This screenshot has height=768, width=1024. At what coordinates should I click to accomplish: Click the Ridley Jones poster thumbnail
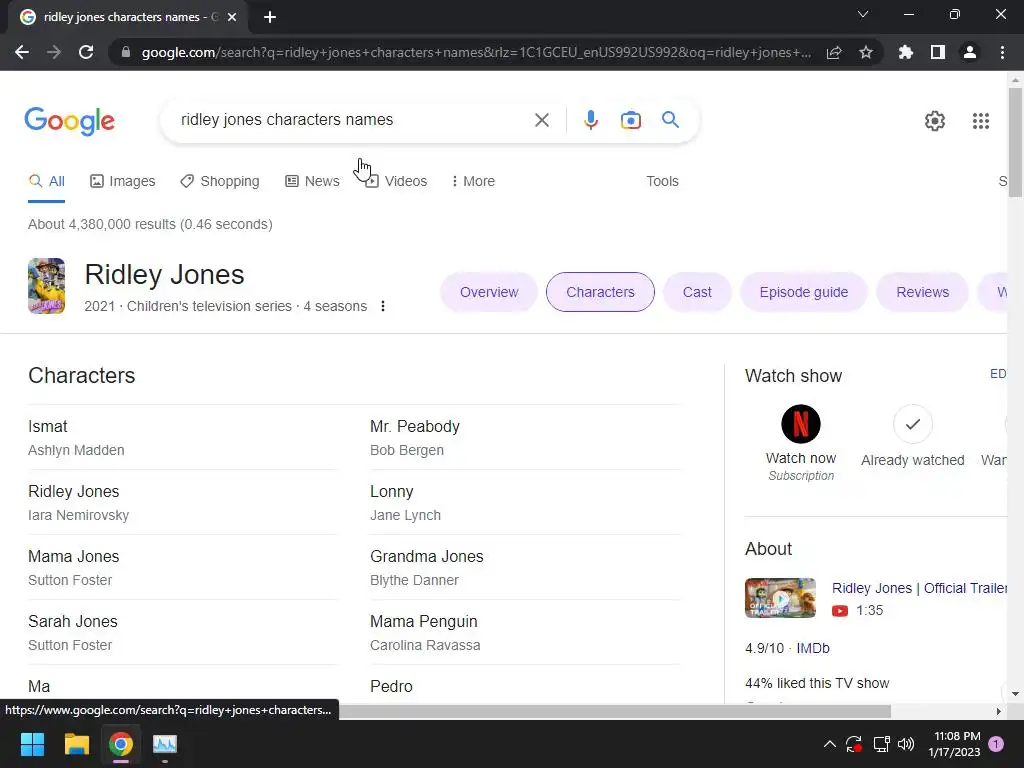click(x=46, y=286)
